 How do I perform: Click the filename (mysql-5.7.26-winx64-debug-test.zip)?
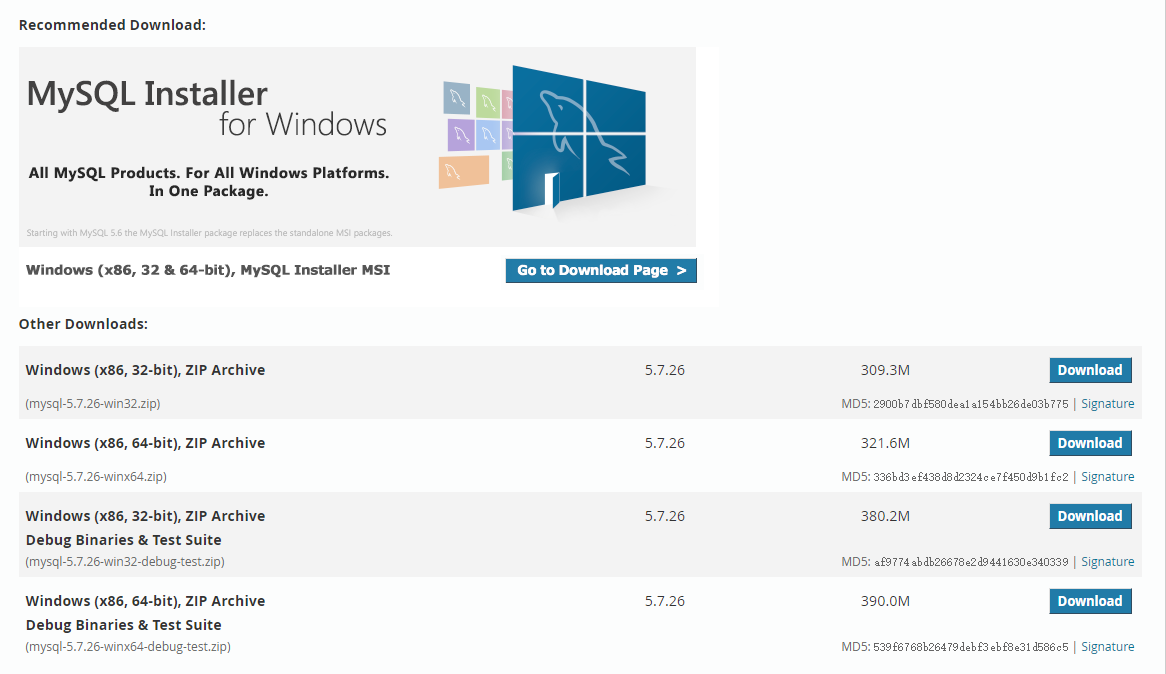click(128, 646)
